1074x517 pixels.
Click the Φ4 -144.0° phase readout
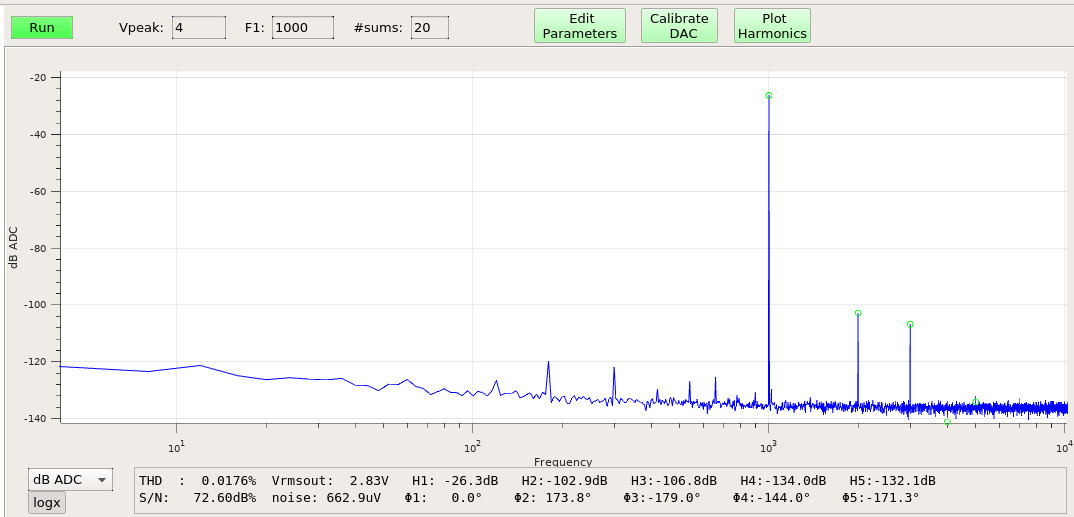(771, 498)
